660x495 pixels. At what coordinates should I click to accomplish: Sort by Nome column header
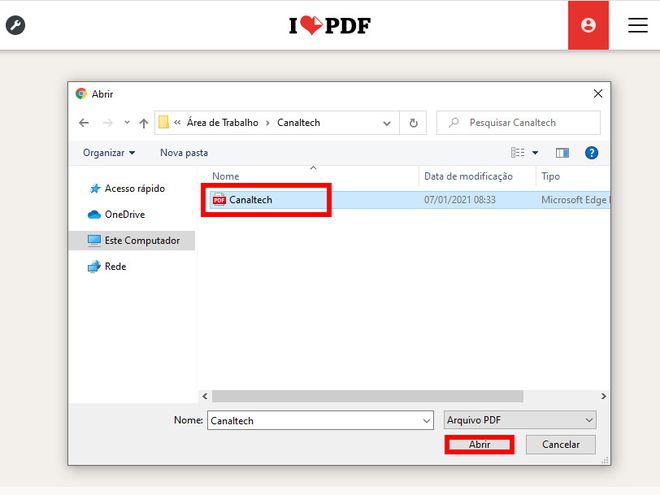[226, 176]
